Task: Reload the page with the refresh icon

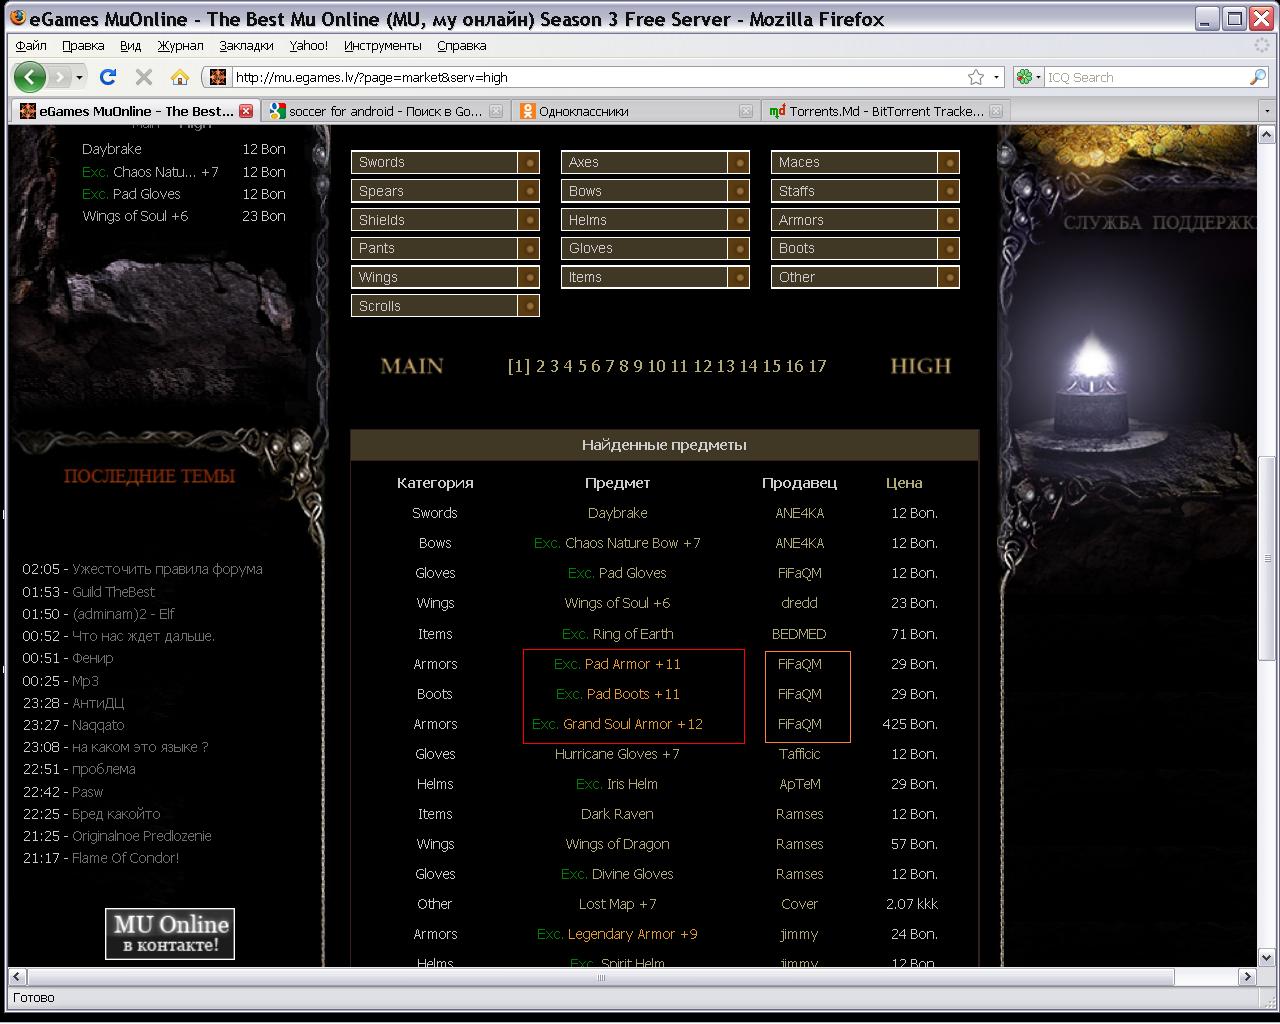Action: pos(109,77)
